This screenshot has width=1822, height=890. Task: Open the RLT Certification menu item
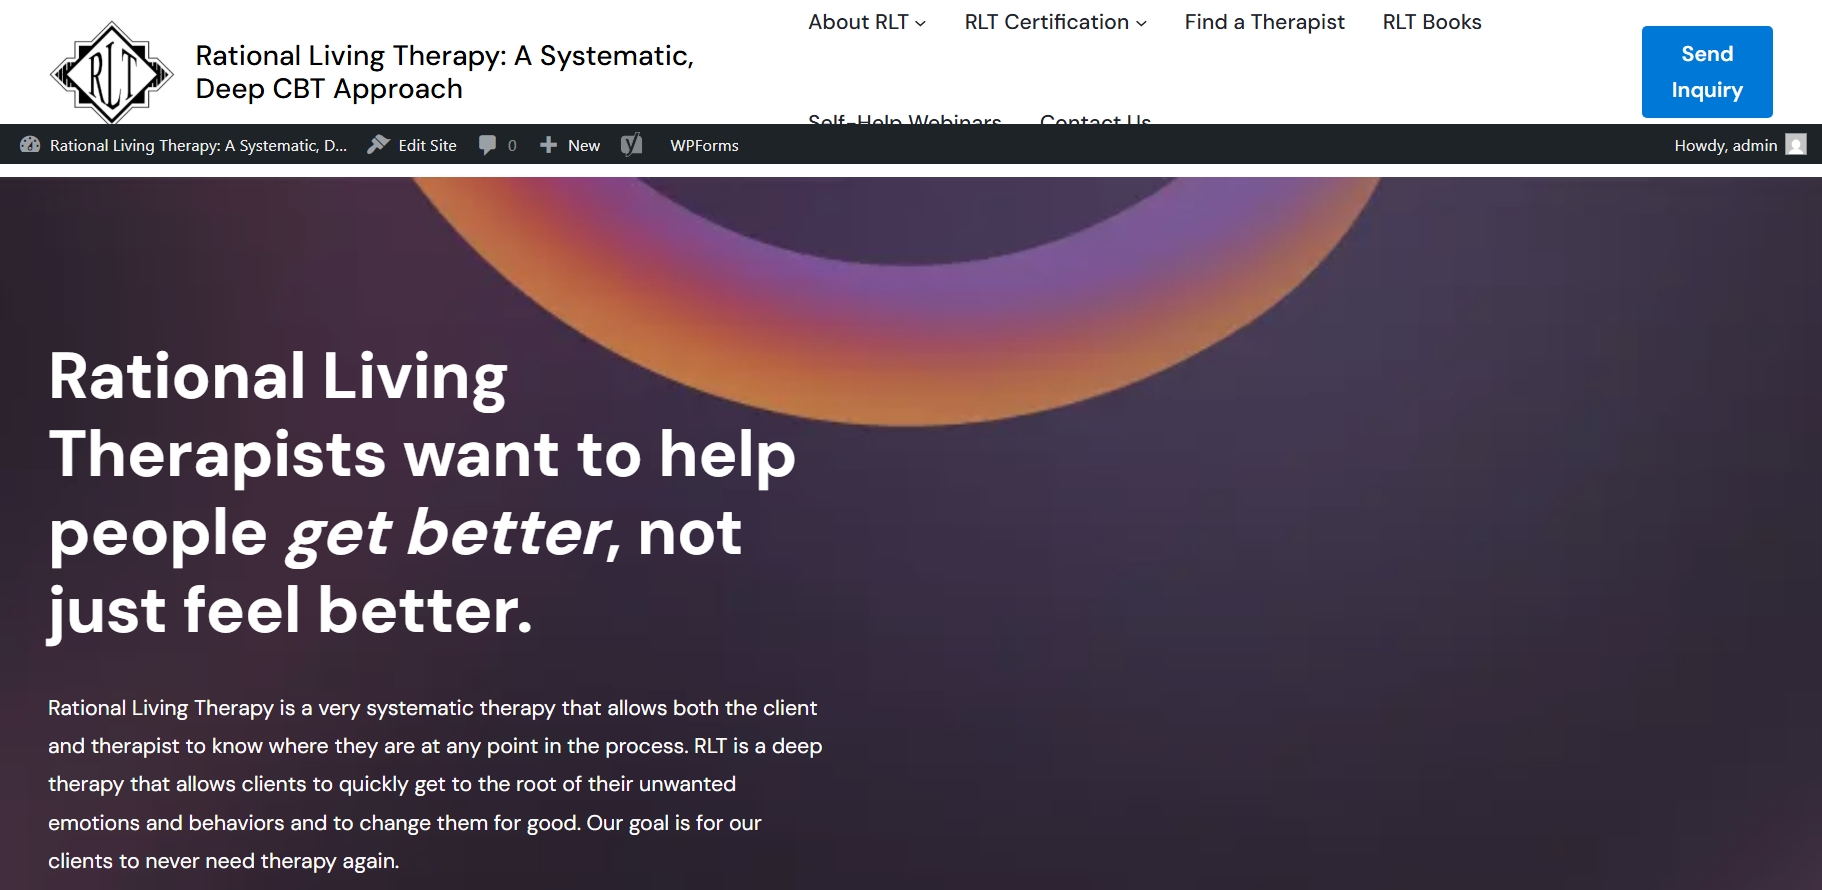[1045, 22]
